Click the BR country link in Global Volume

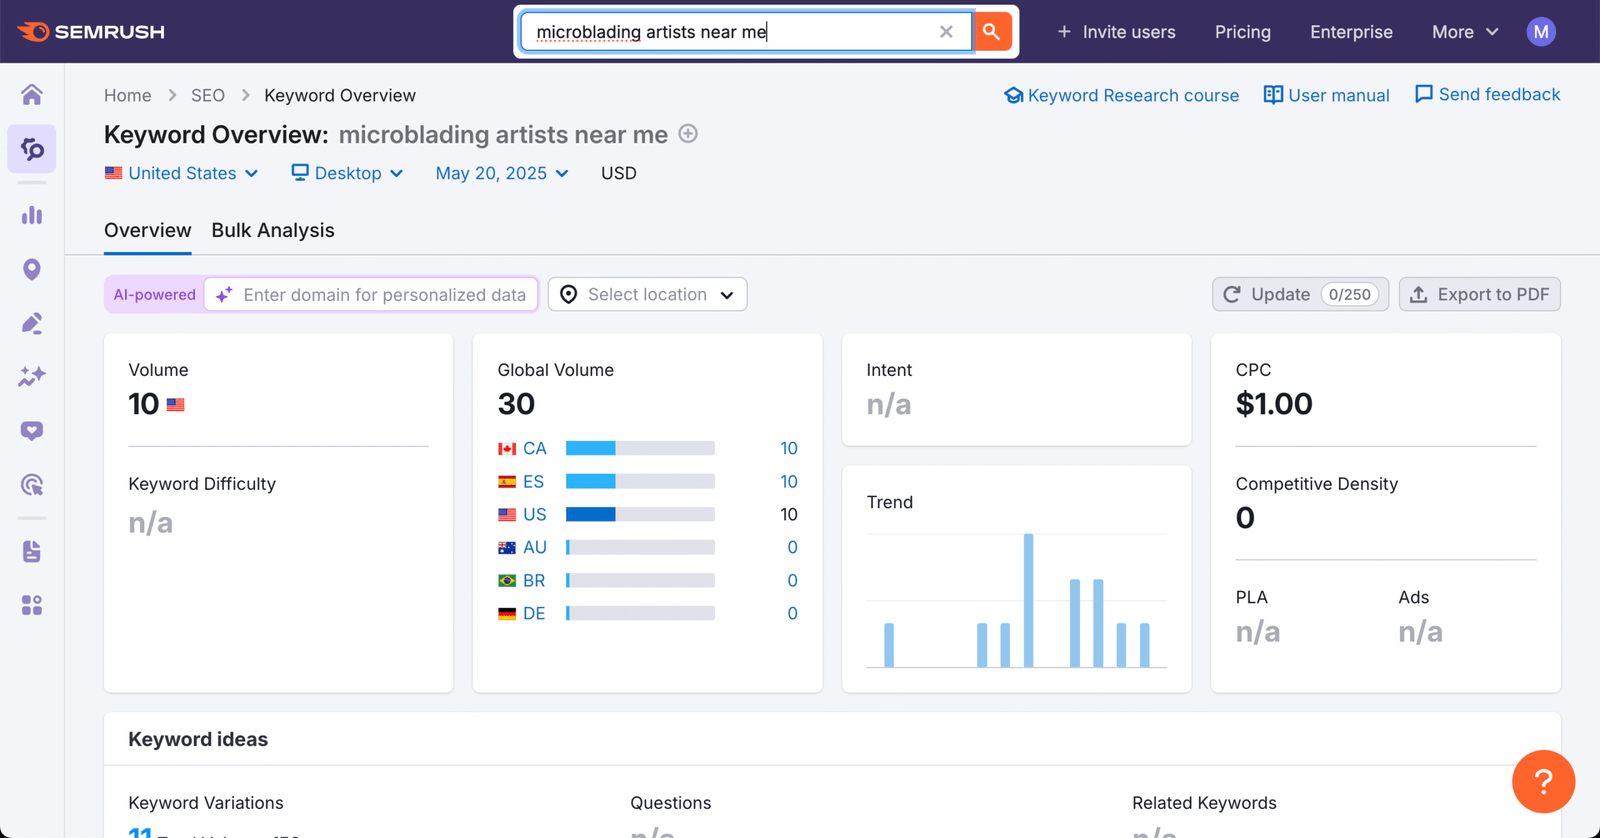coord(534,580)
